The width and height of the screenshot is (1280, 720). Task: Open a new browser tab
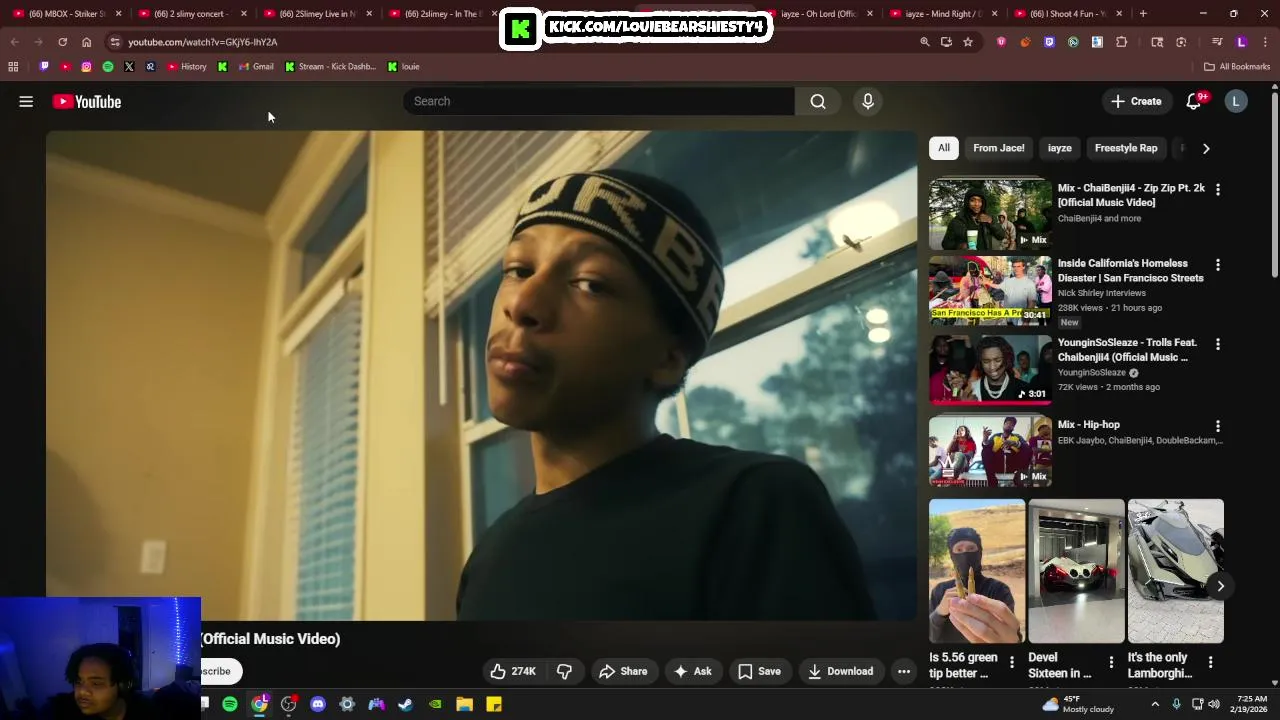[1143, 14]
